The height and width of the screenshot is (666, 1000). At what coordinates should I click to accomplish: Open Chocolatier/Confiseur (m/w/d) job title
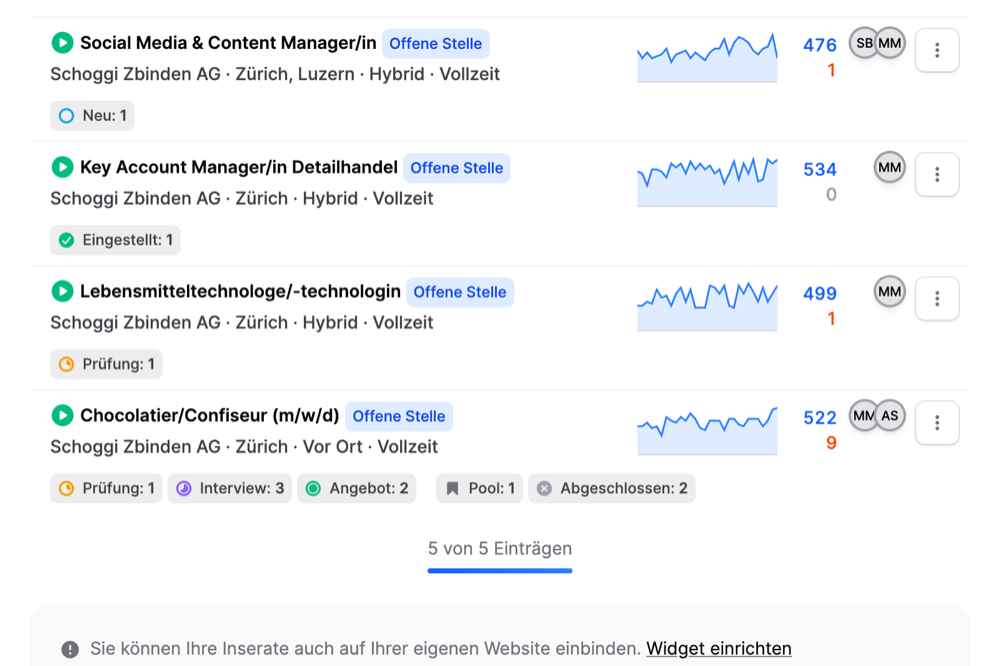point(210,415)
